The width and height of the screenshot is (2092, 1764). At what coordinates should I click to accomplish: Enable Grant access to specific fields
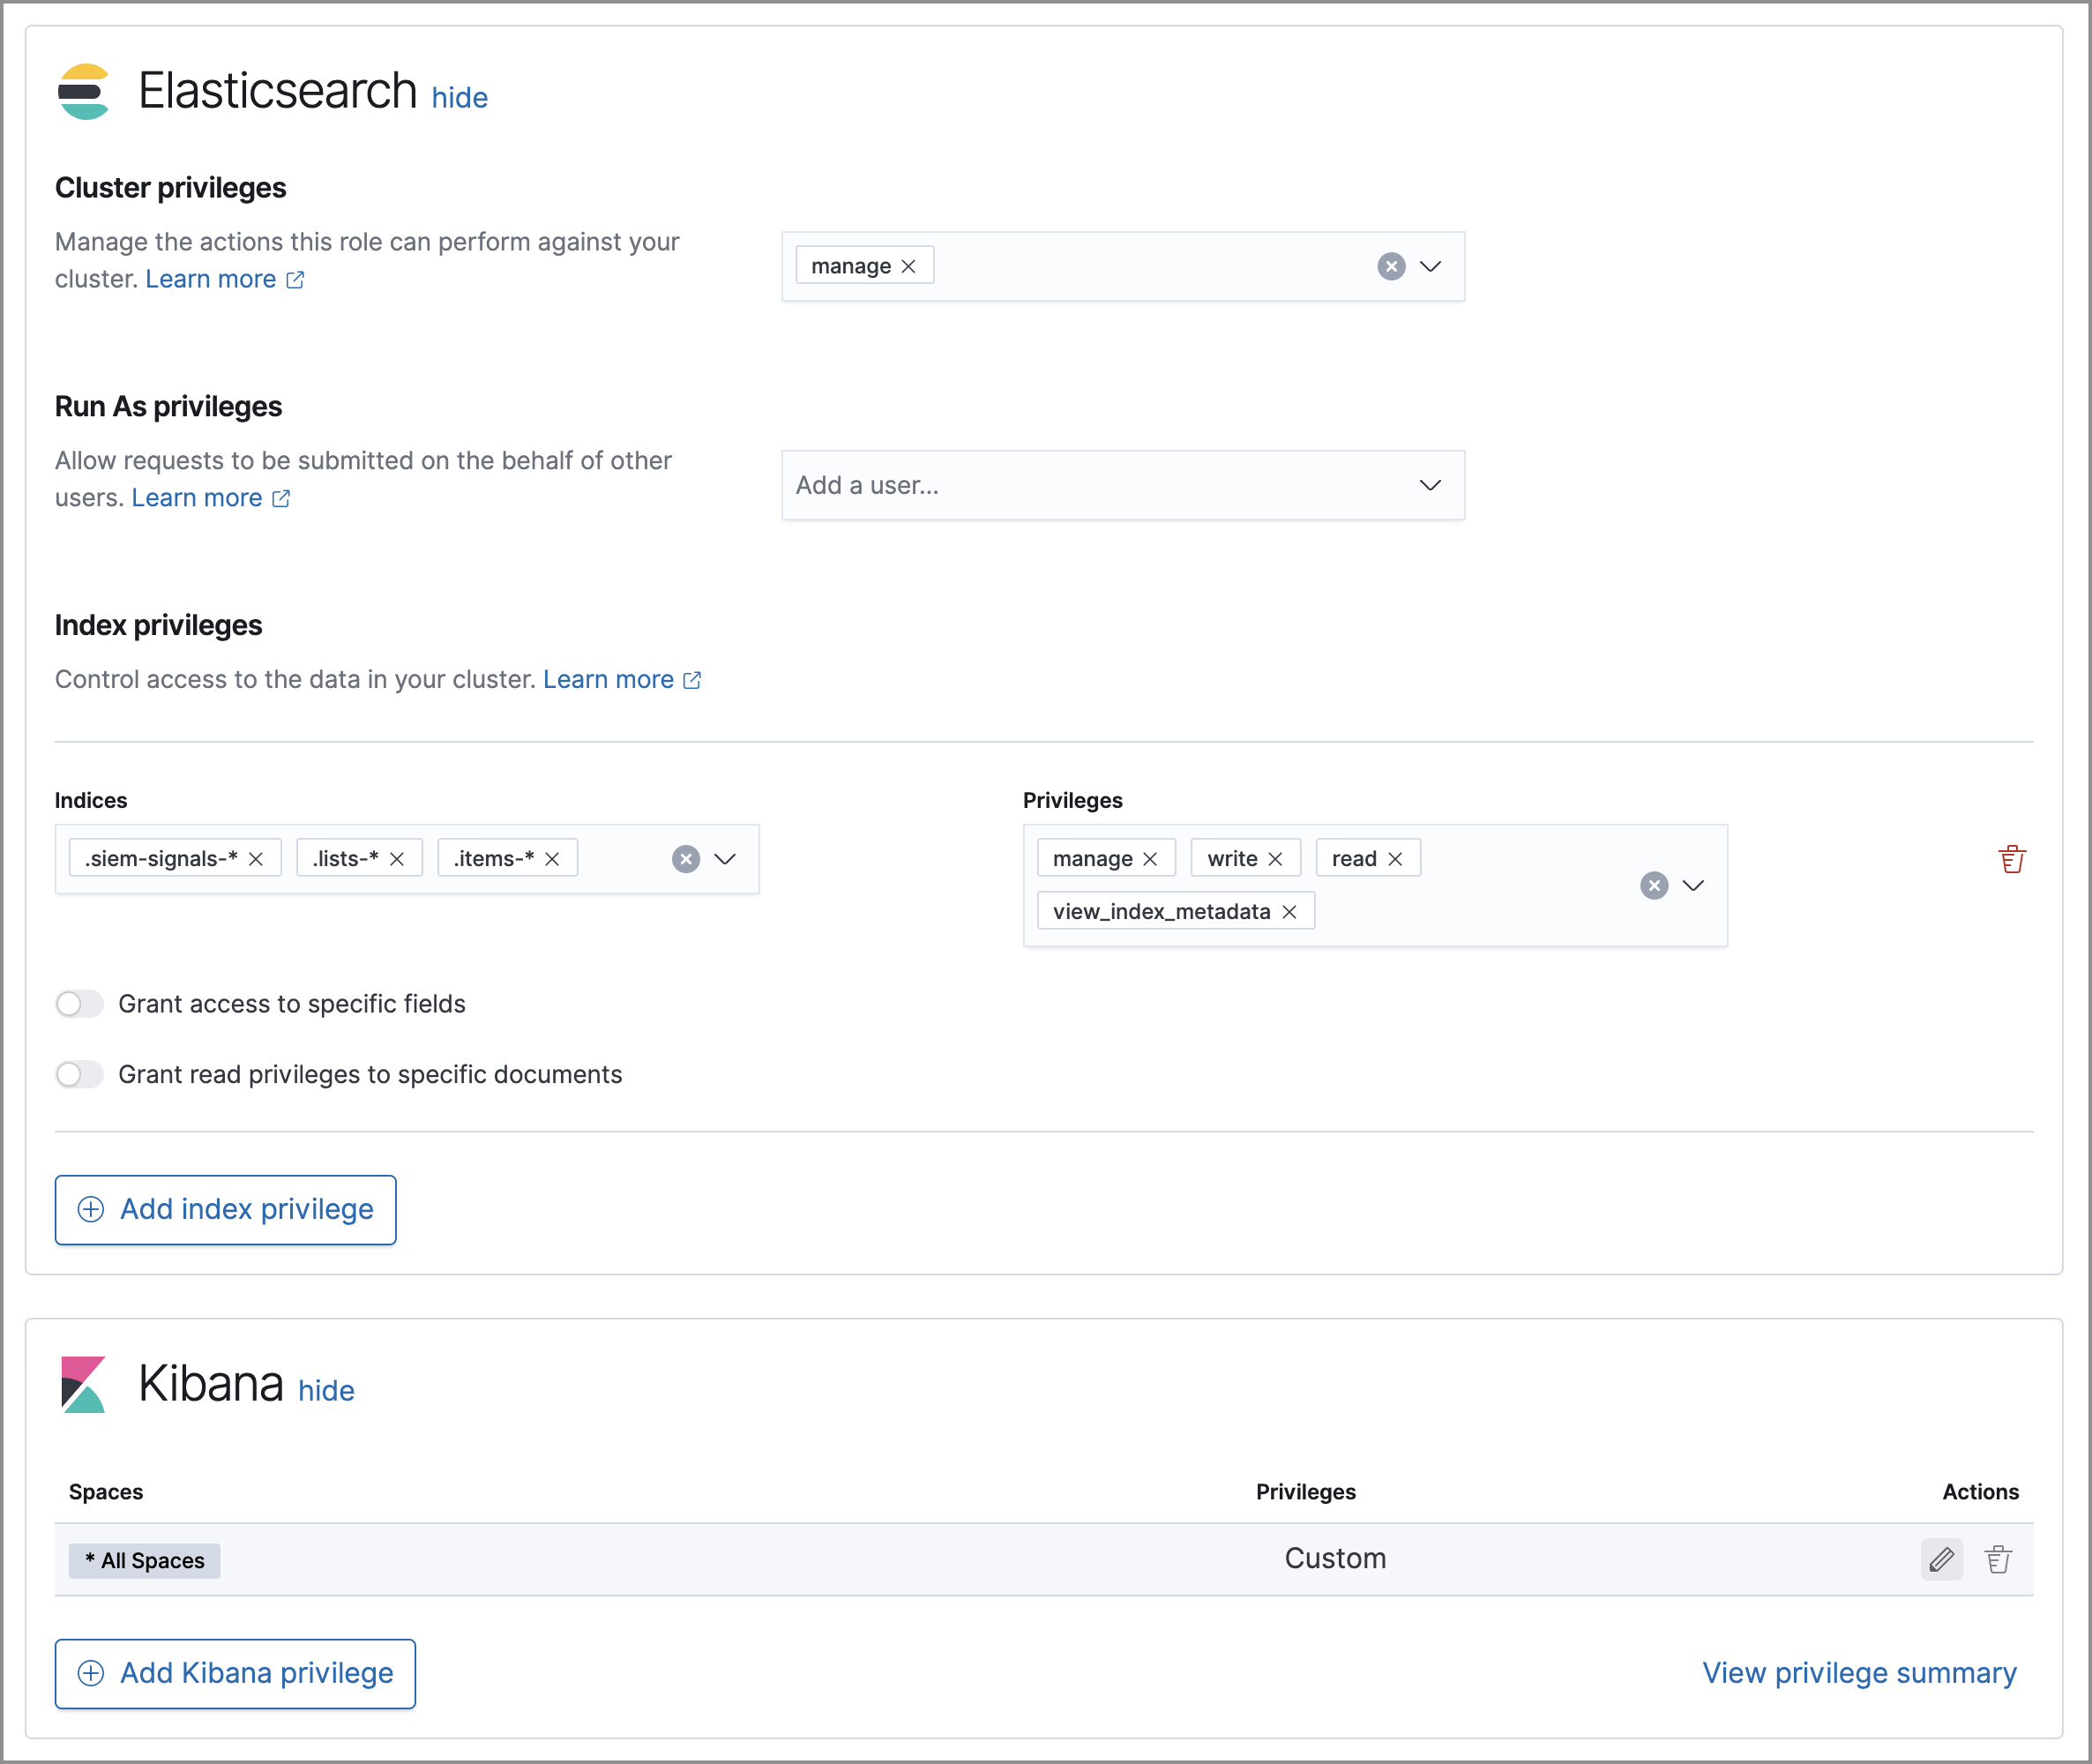[x=80, y=1004]
